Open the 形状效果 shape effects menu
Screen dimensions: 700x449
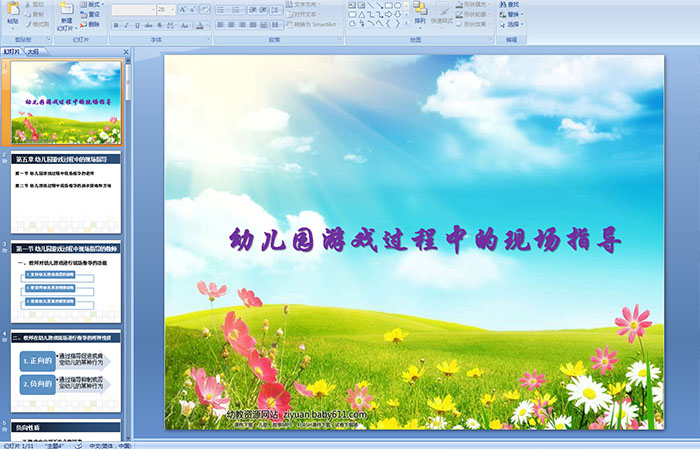(x=474, y=24)
